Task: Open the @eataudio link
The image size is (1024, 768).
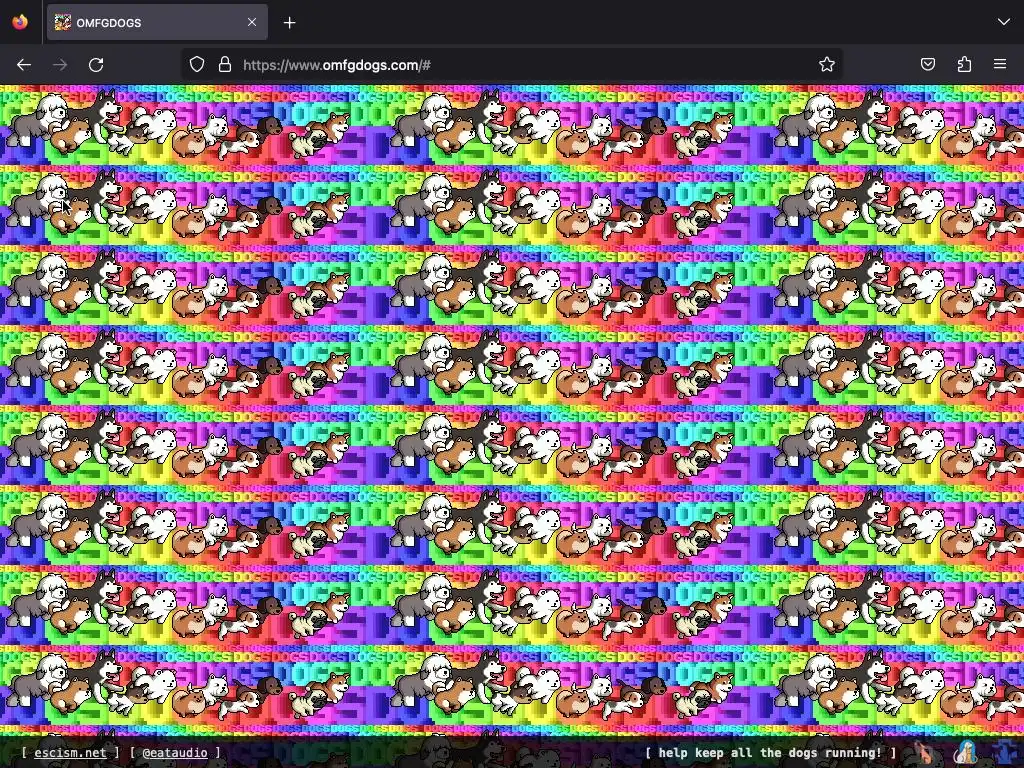Action: point(175,752)
